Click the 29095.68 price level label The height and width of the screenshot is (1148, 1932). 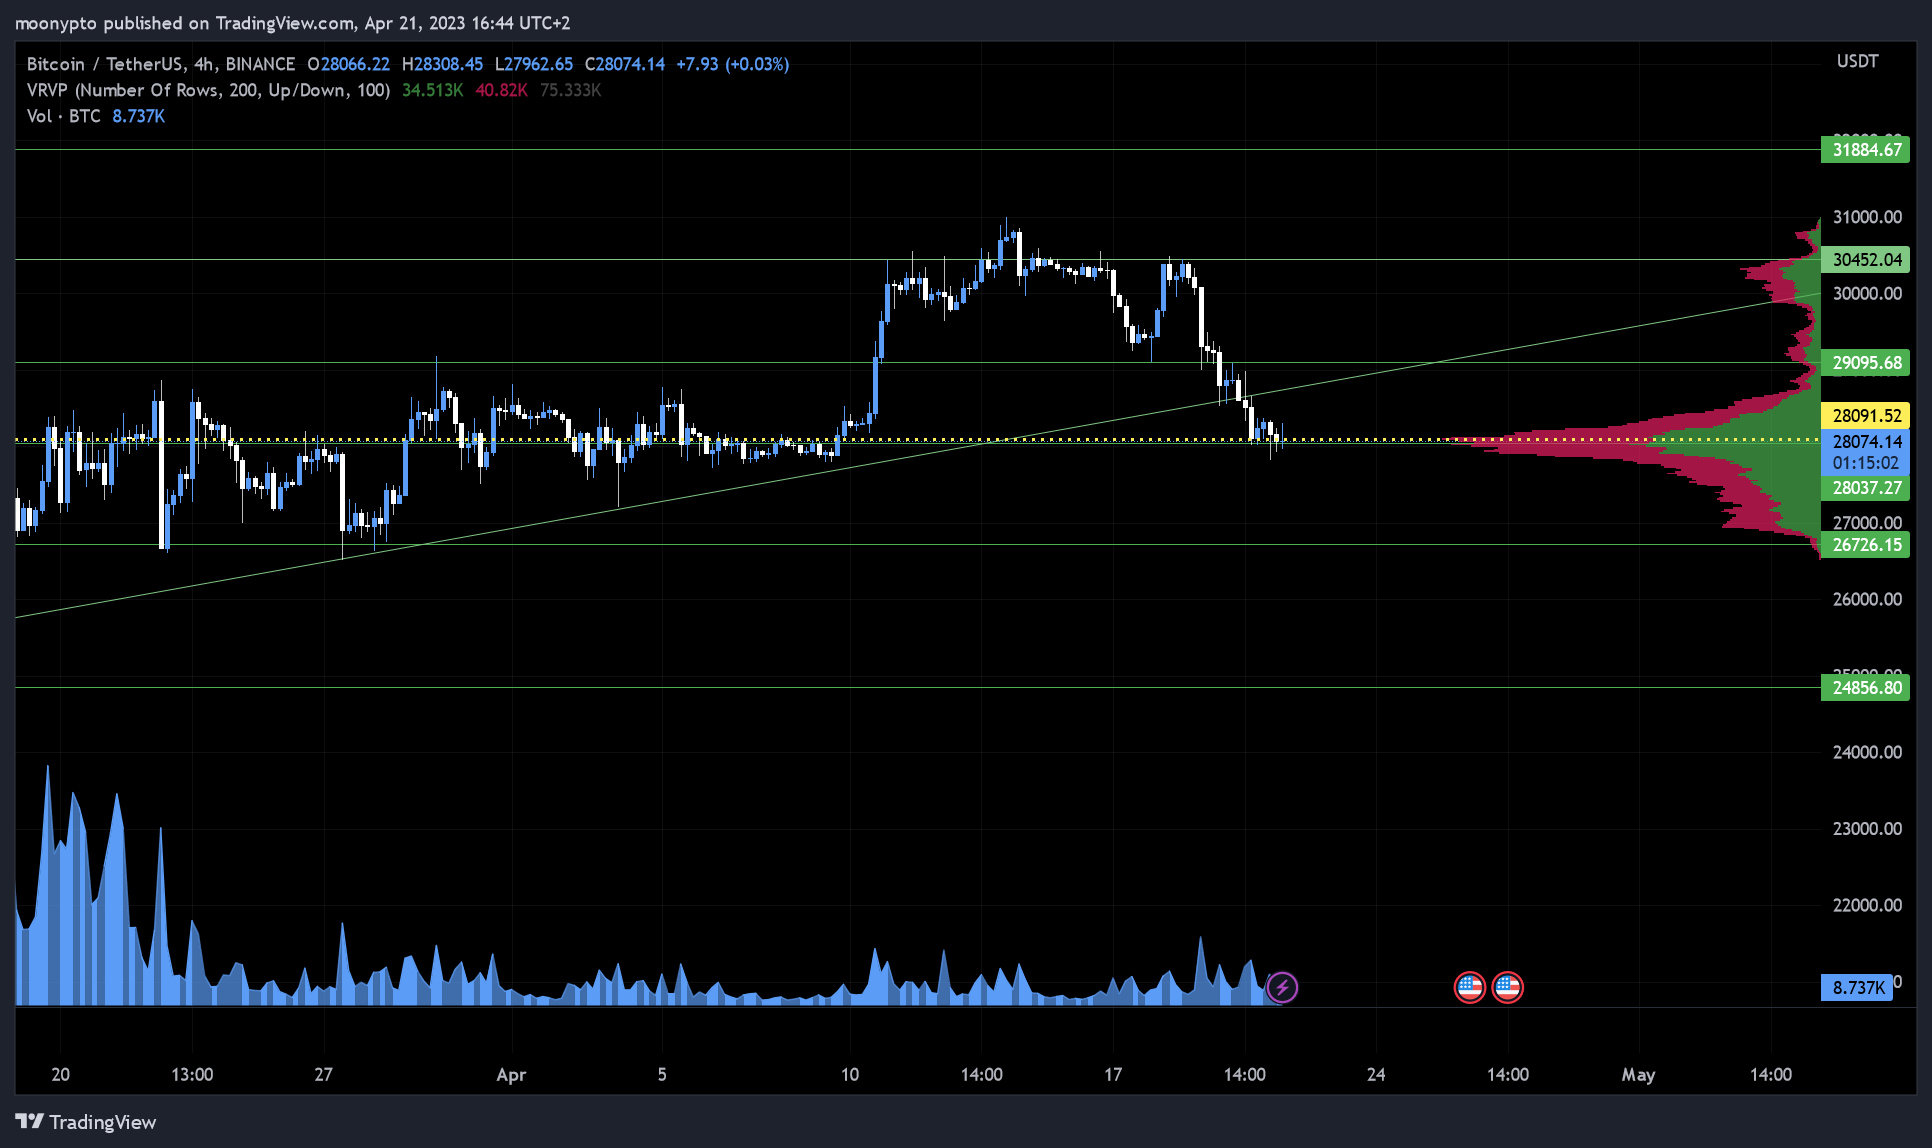(1866, 363)
